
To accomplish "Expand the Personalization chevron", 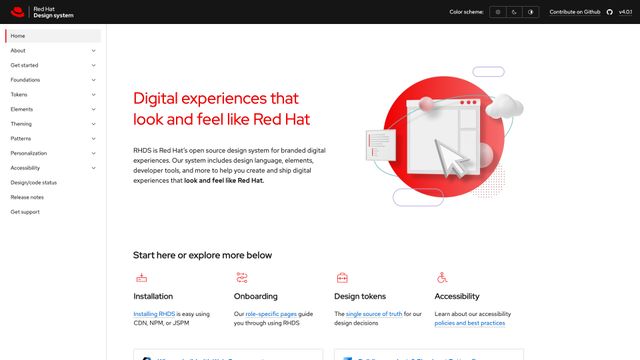I will (93, 153).
